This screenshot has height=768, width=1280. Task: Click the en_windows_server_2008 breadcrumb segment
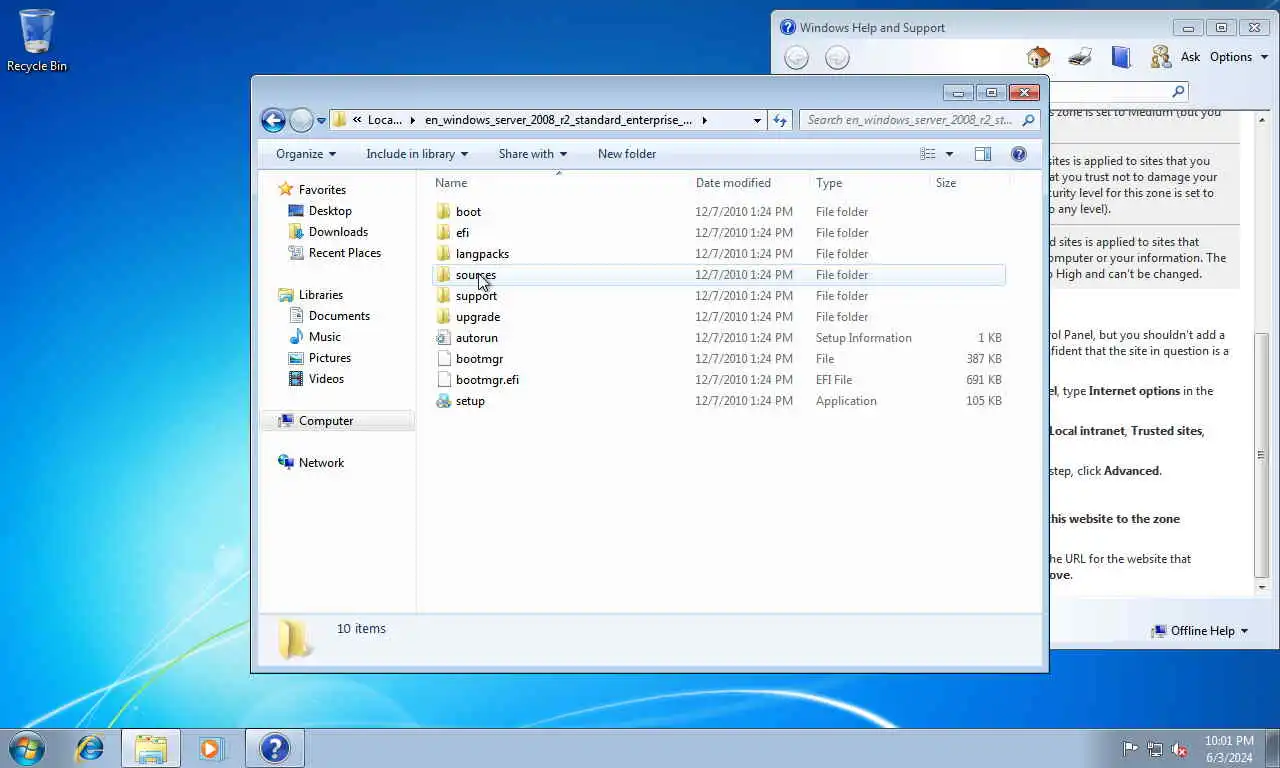click(x=558, y=120)
